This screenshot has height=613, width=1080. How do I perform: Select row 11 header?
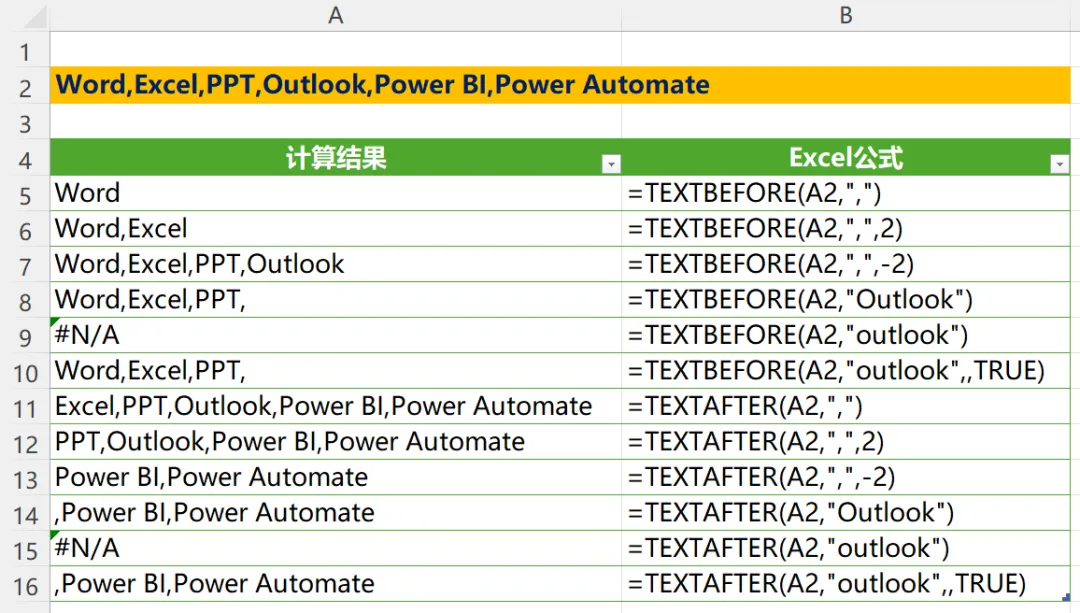point(25,409)
